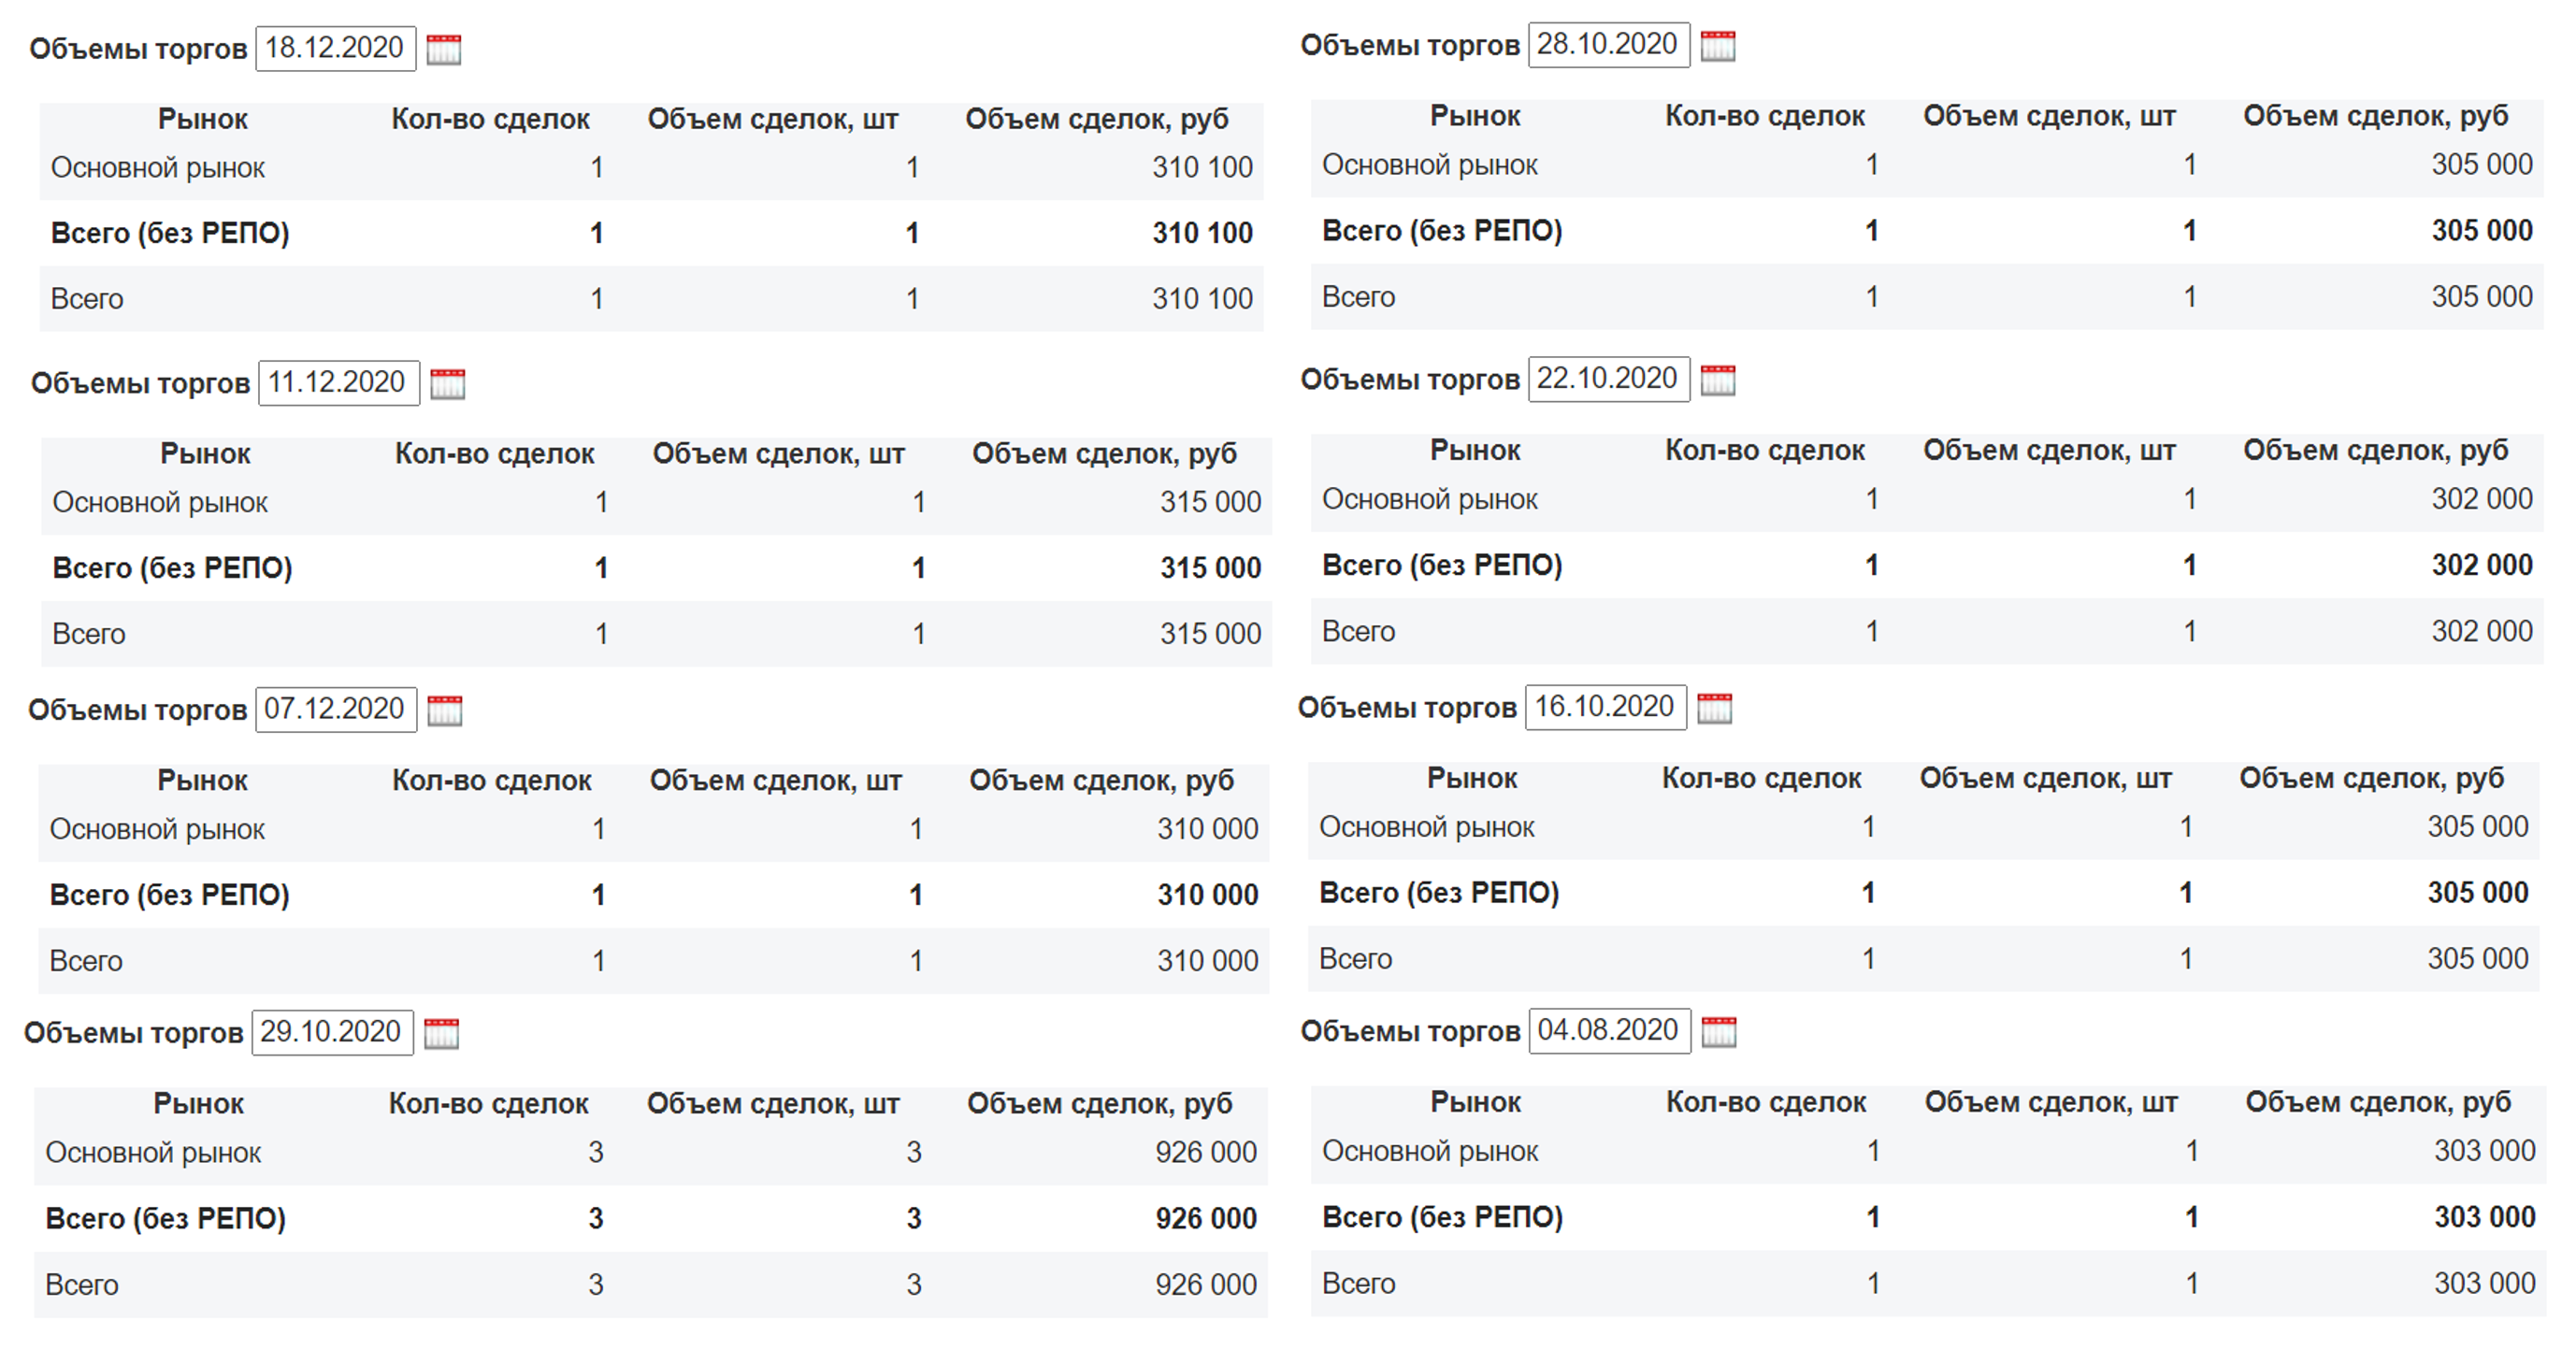The image size is (2576, 1349).
Task: Select the 07.12.2020 date field
Action: pyautogui.click(x=335, y=710)
